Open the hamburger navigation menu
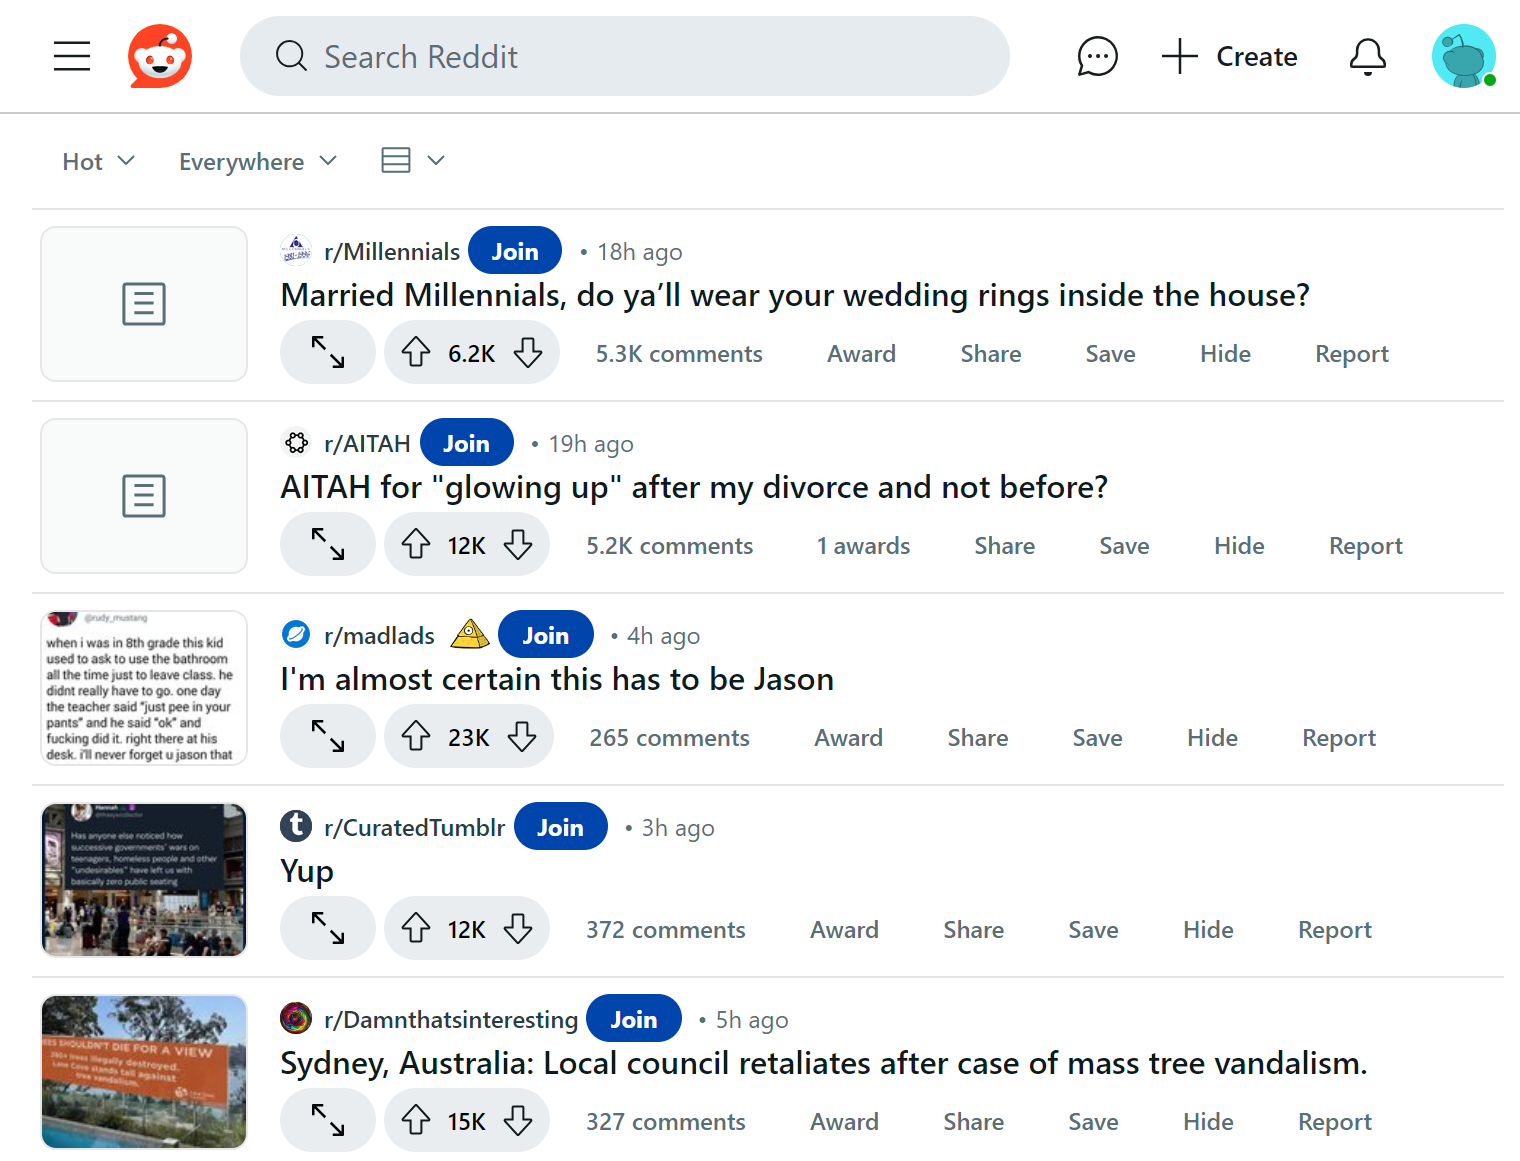 [x=72, y=56]
